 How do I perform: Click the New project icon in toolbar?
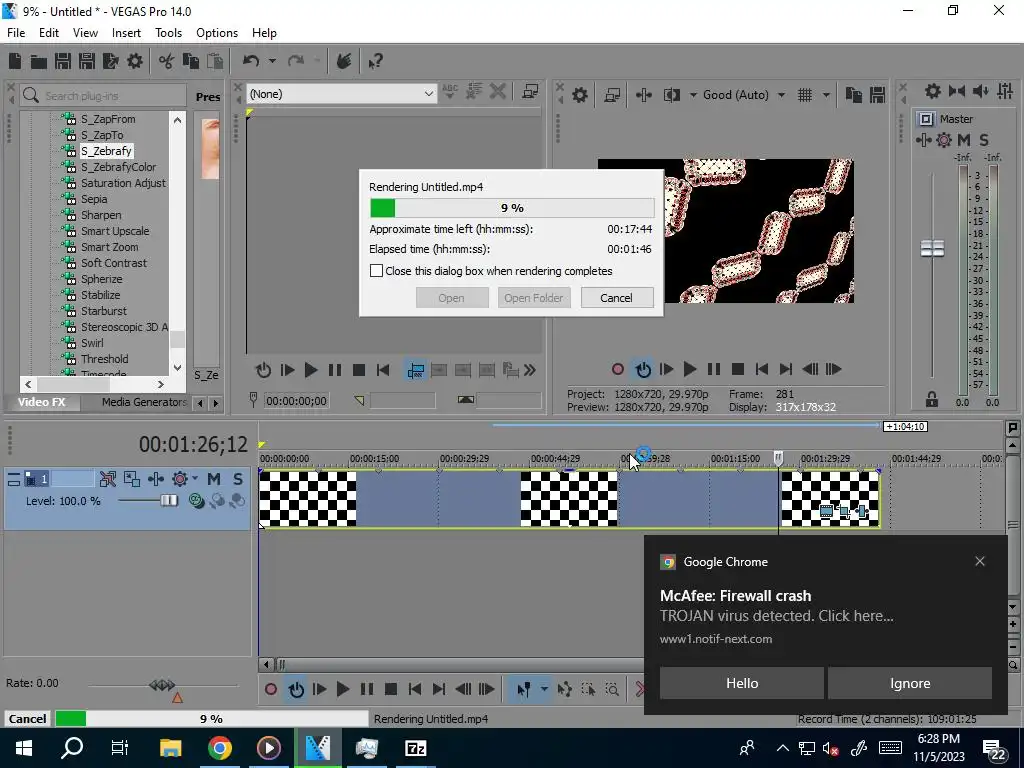coord(15,61)
